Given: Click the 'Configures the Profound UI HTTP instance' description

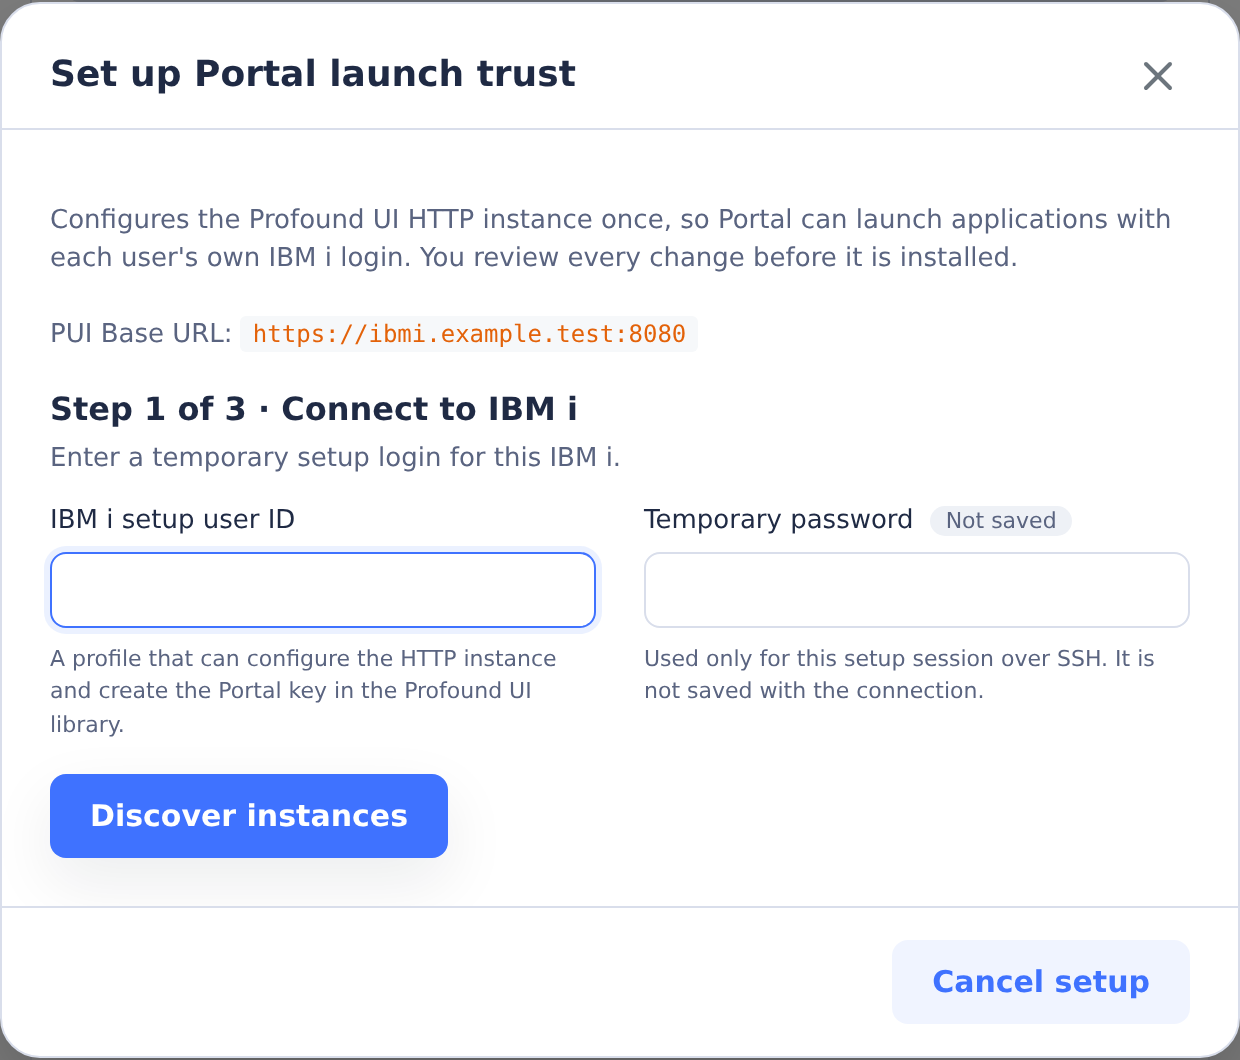Looking at the screenshot, I should (610, 238).
